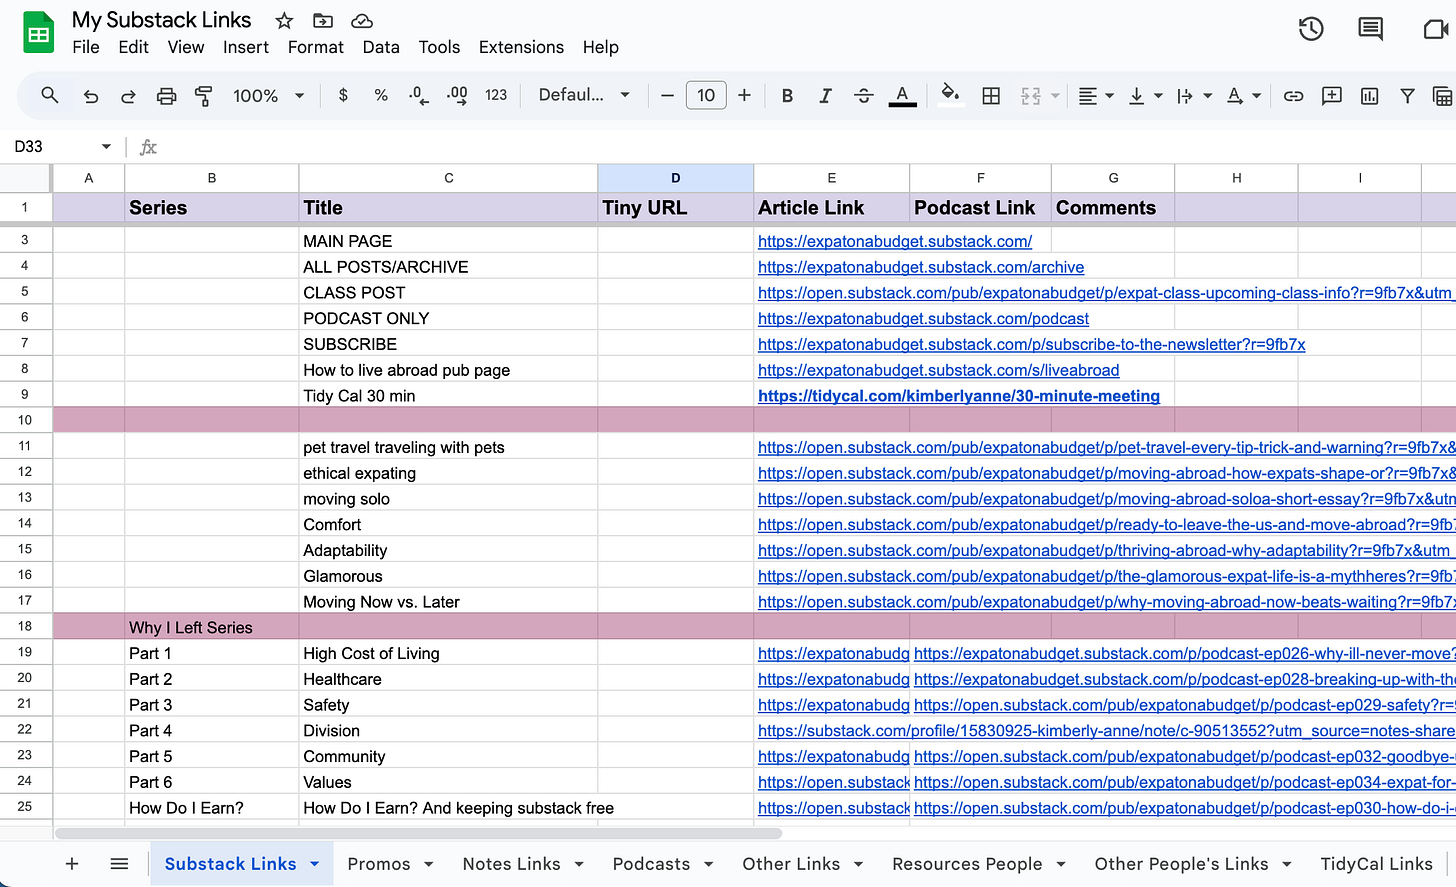Star the My Substack Links document

point(284,20)
